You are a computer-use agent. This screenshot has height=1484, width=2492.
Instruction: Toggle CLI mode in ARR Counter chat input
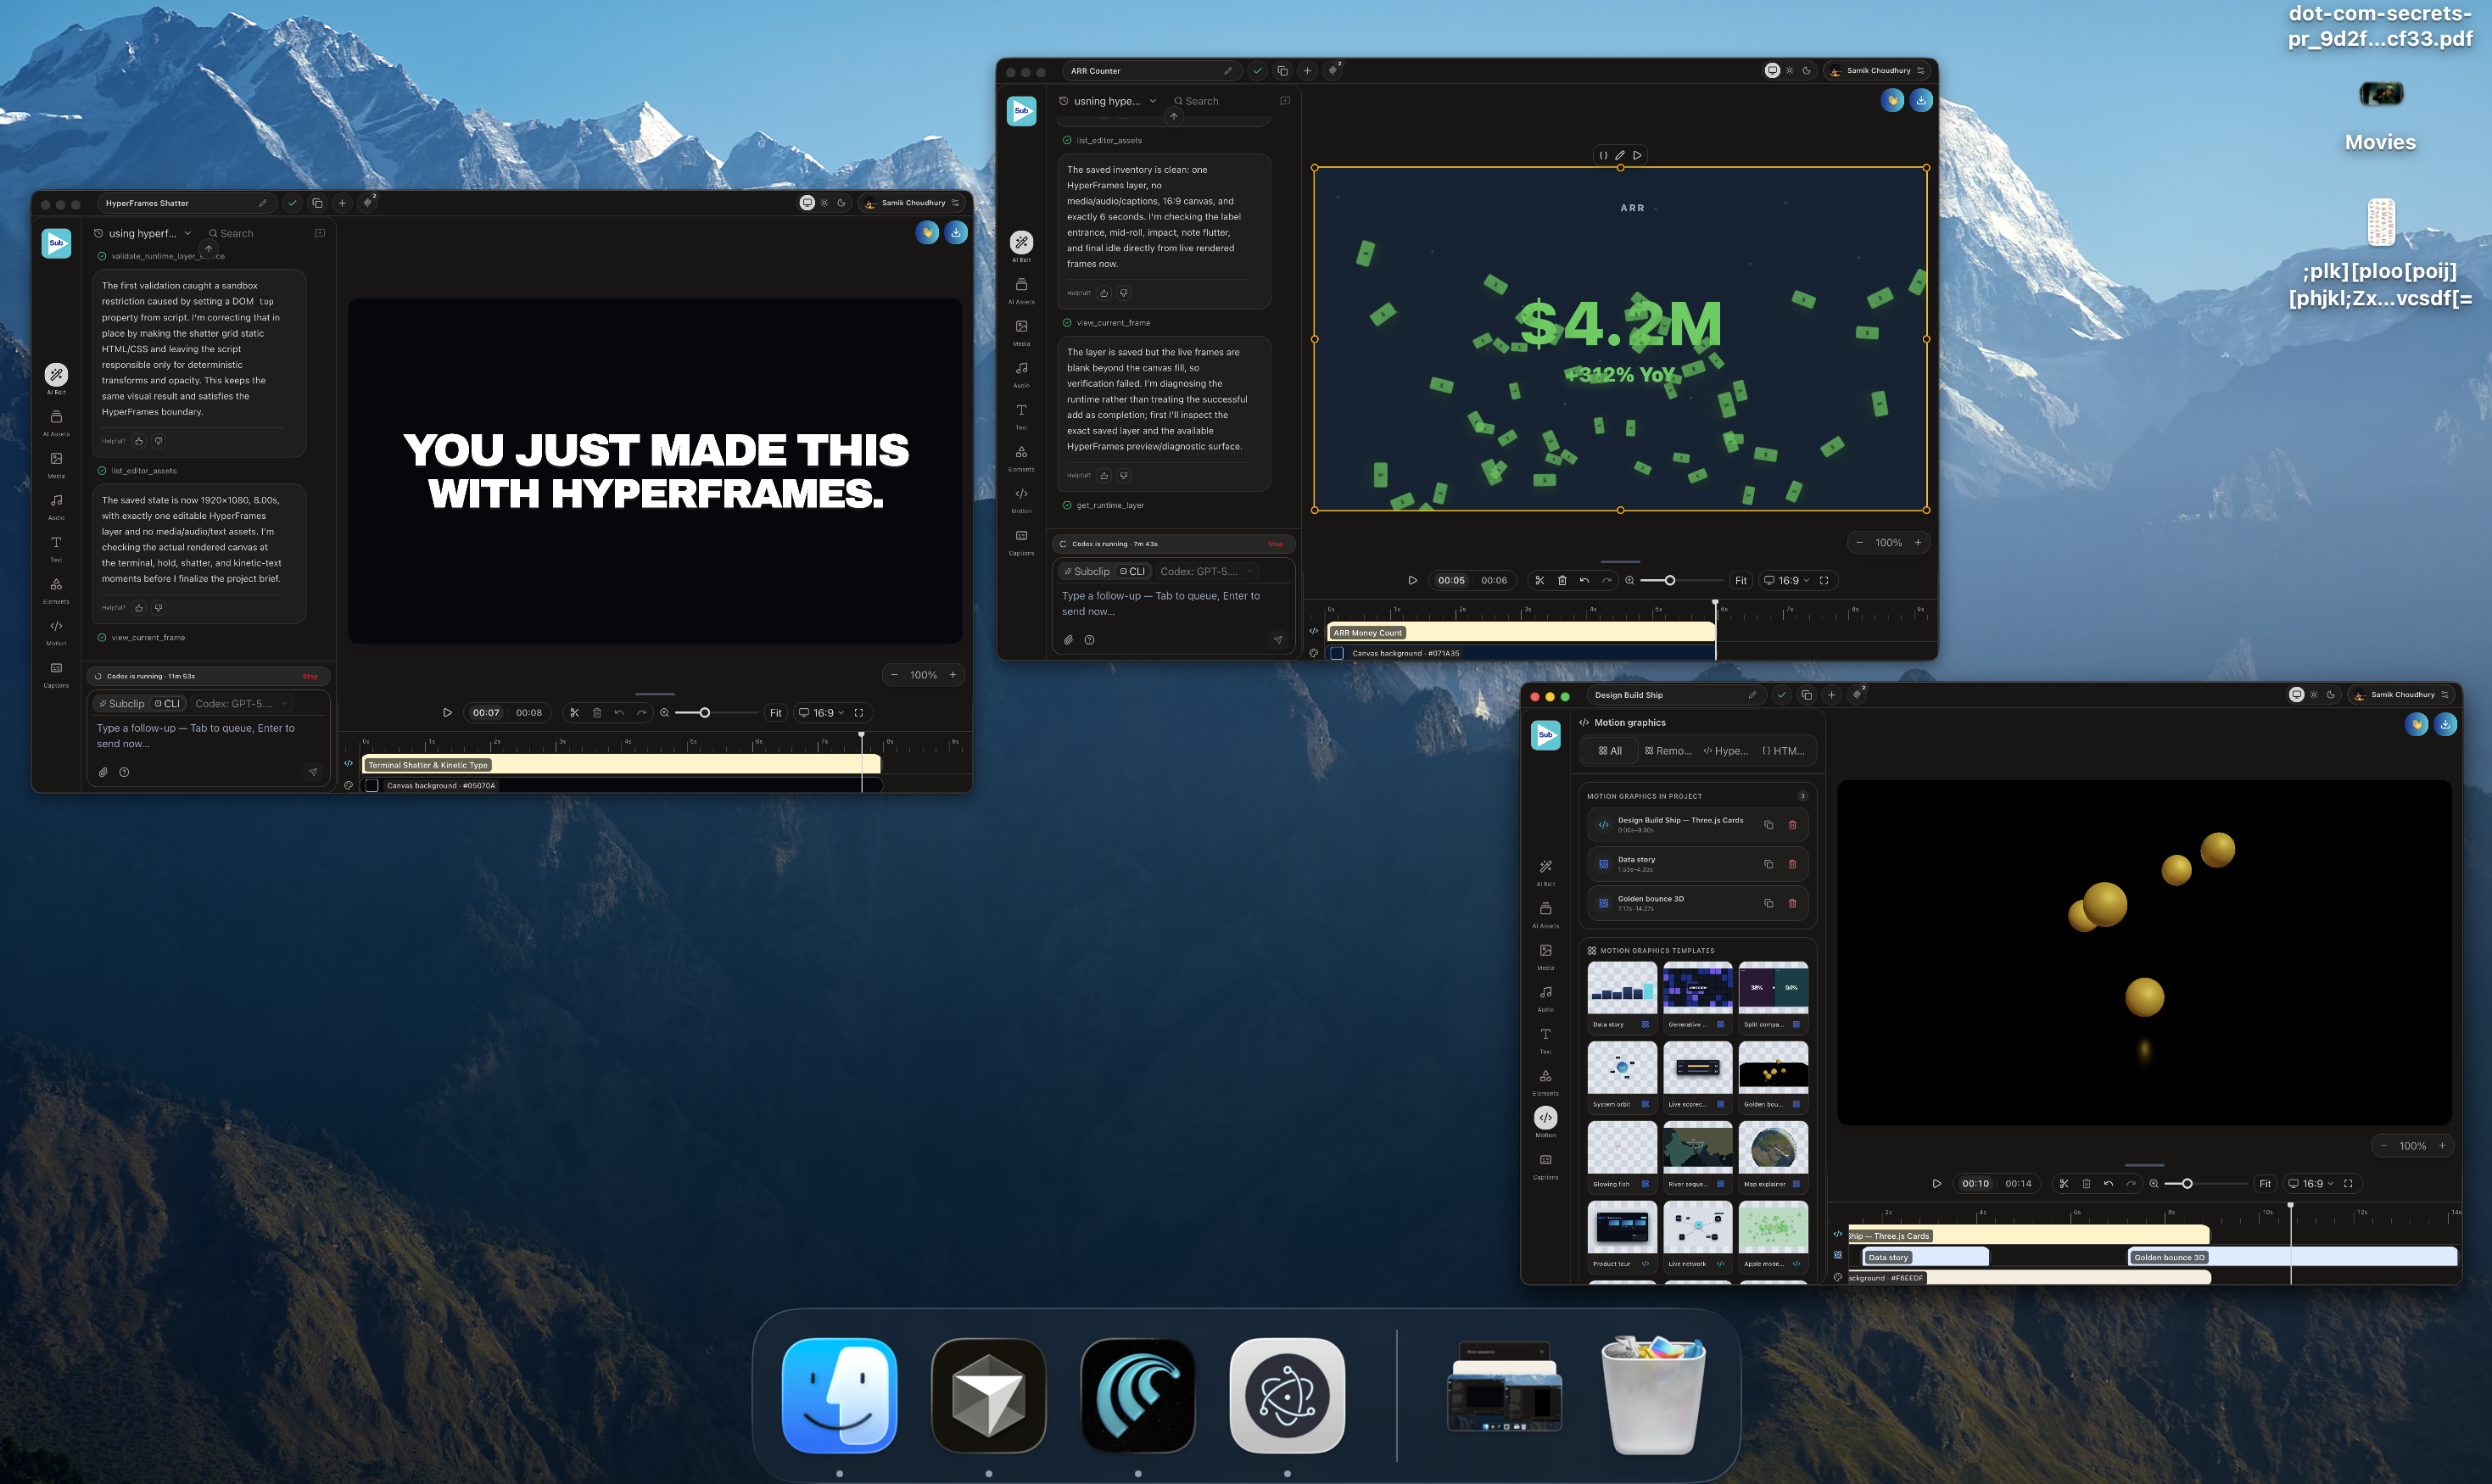(1132, 572)
